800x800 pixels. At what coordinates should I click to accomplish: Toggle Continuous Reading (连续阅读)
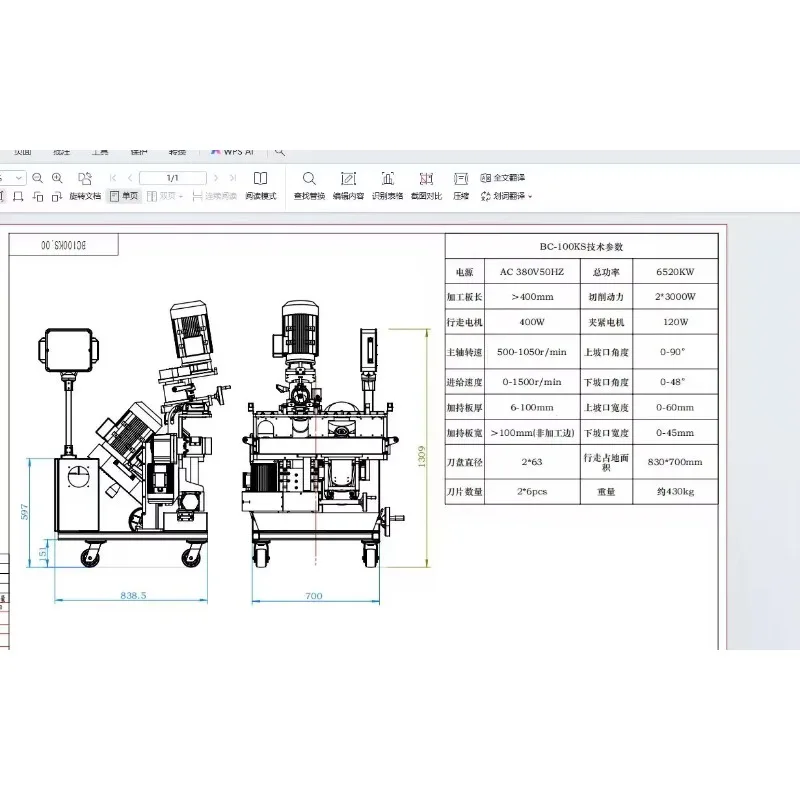(x=215, y=196)
